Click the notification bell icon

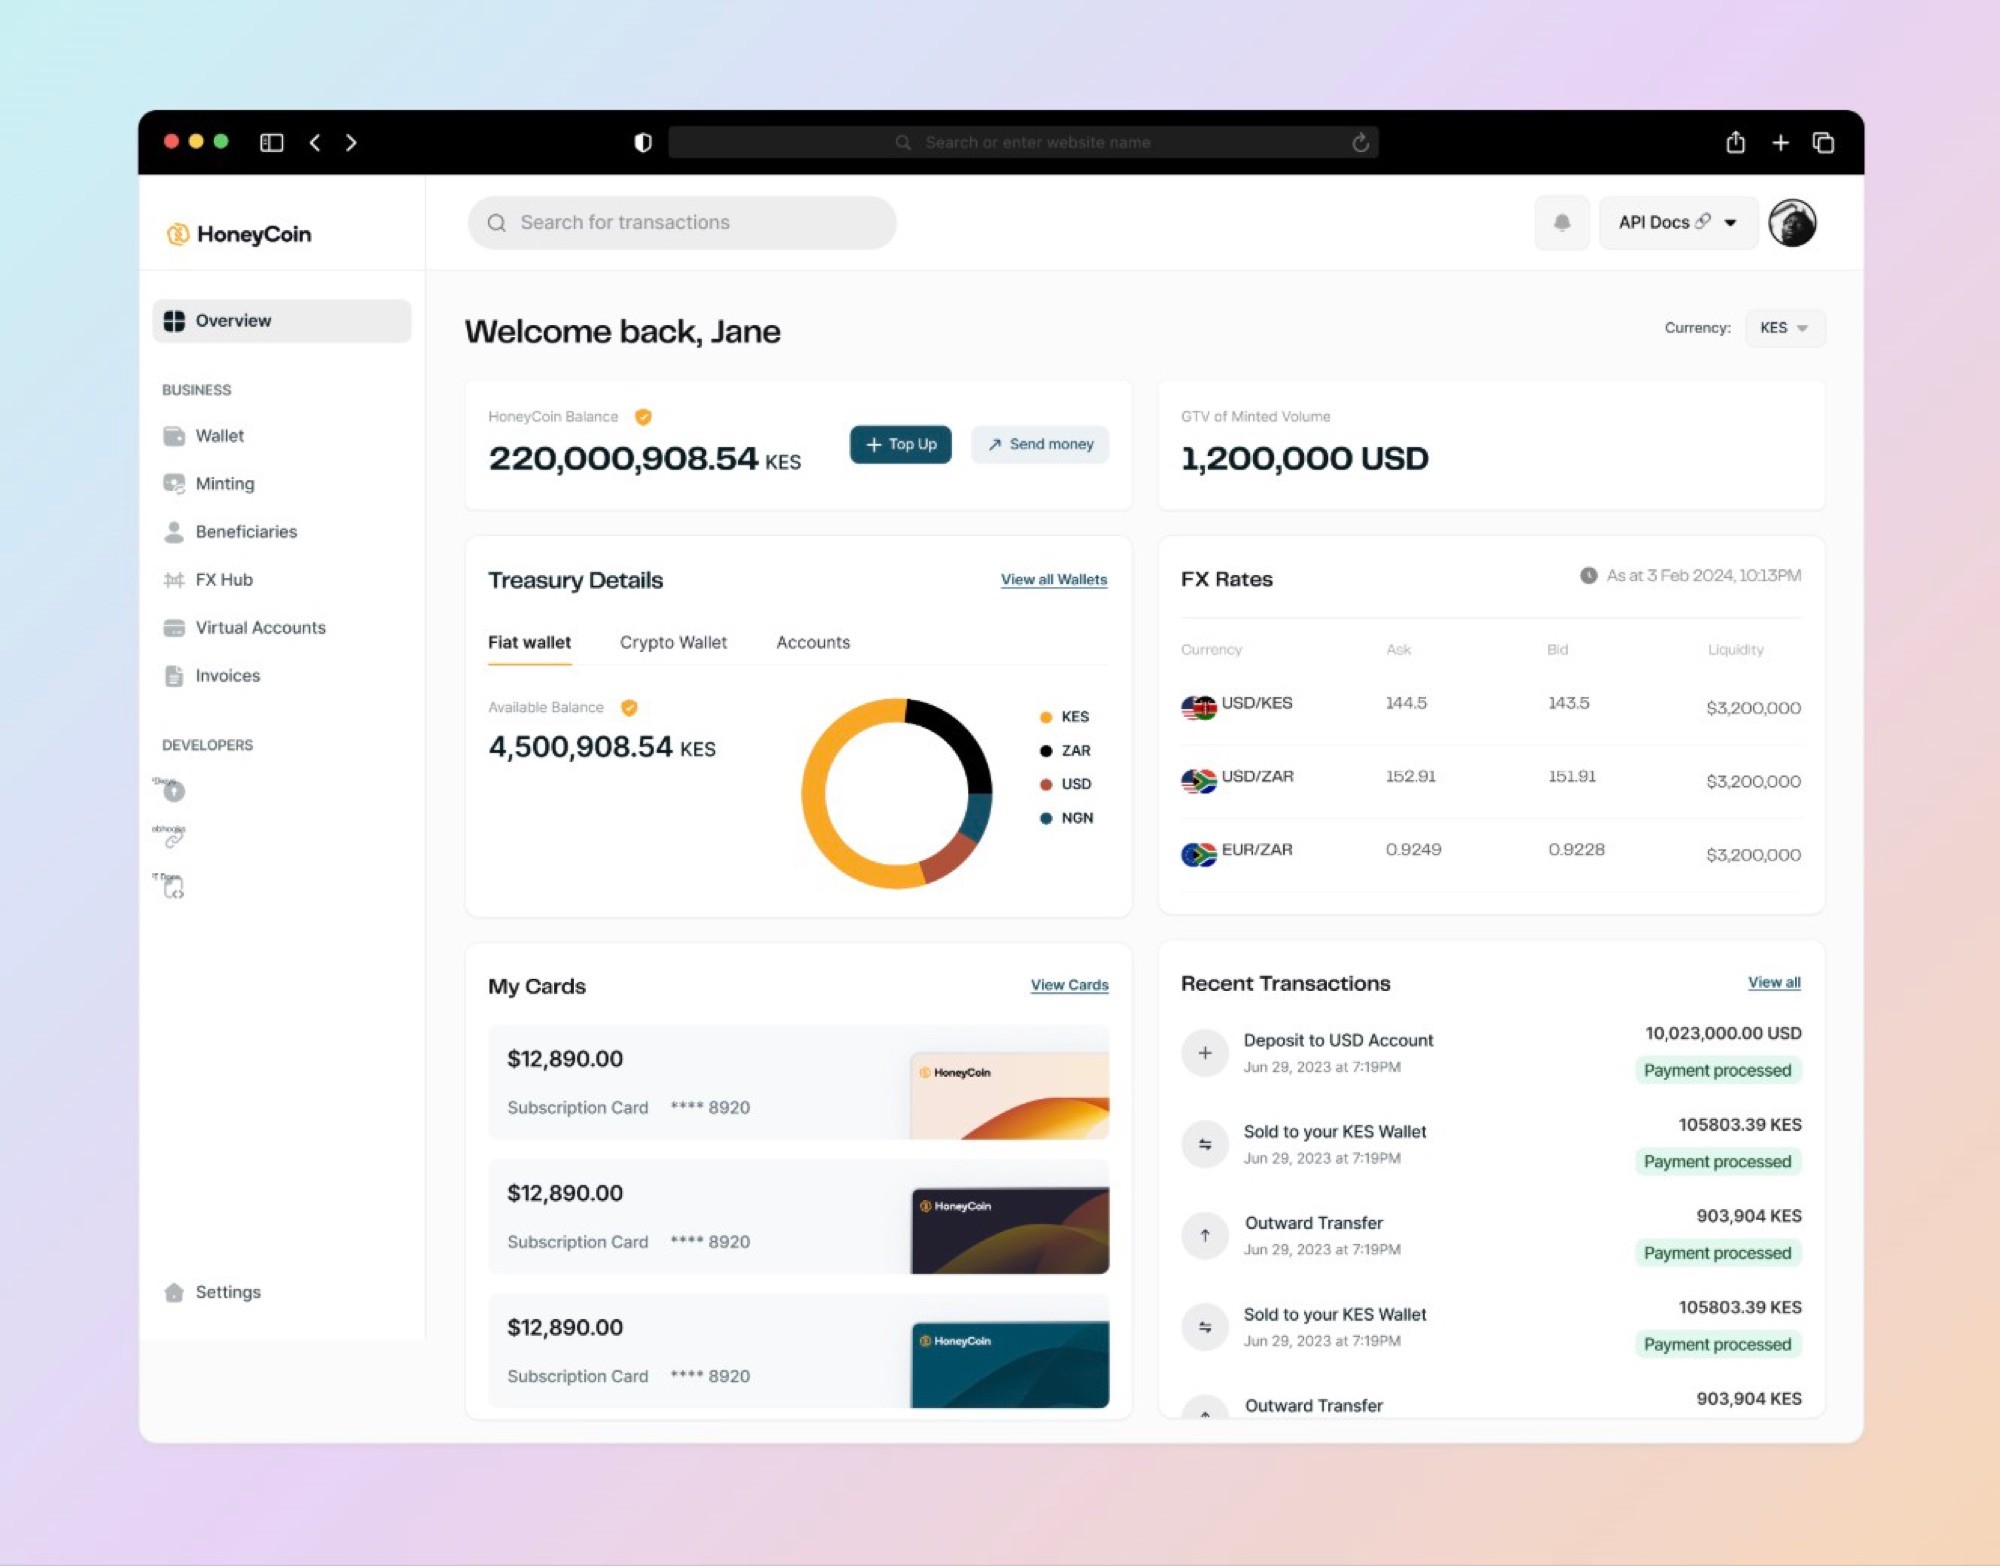[1562, 222]
